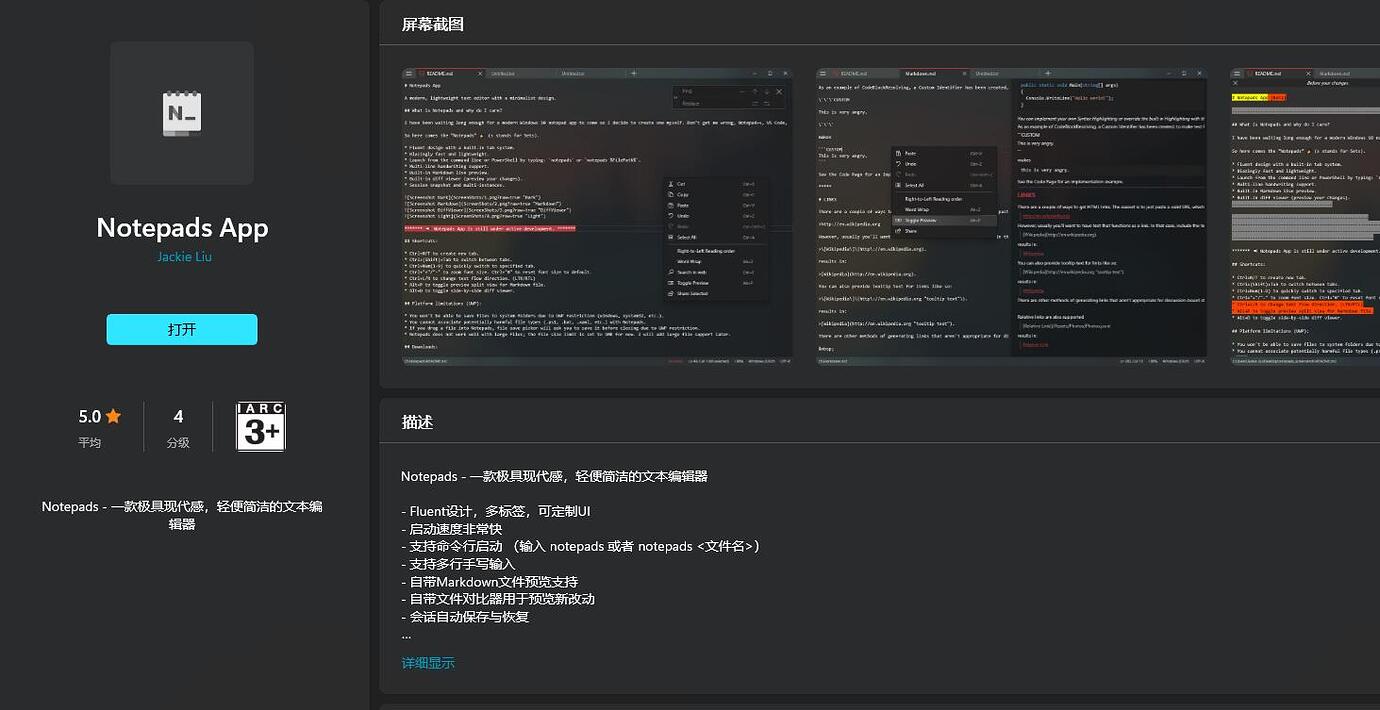Open the middle screenshot thumbnail
This screenshot has width=1380, height=710.
point(1010,215)
